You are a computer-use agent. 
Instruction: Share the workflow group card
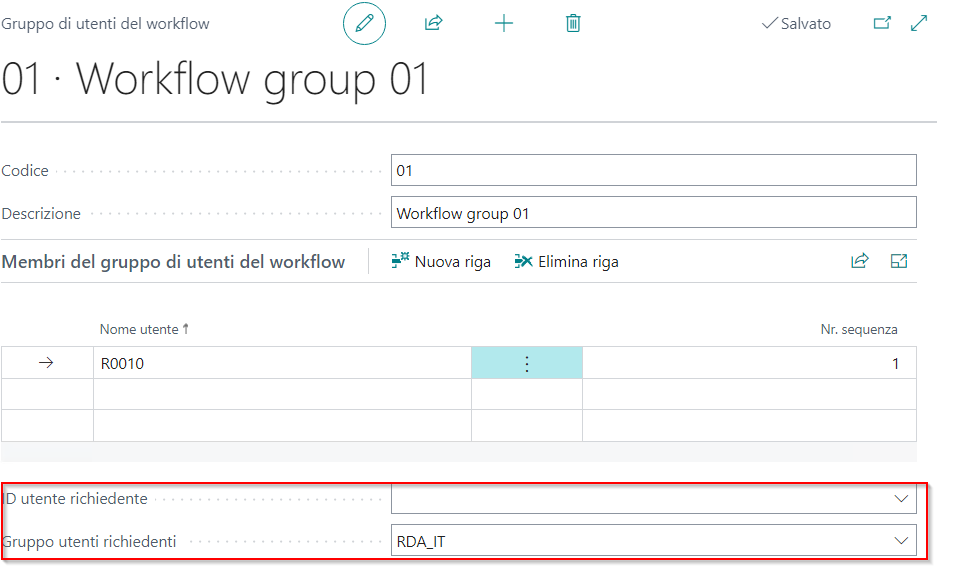click(x=433, y=24)
